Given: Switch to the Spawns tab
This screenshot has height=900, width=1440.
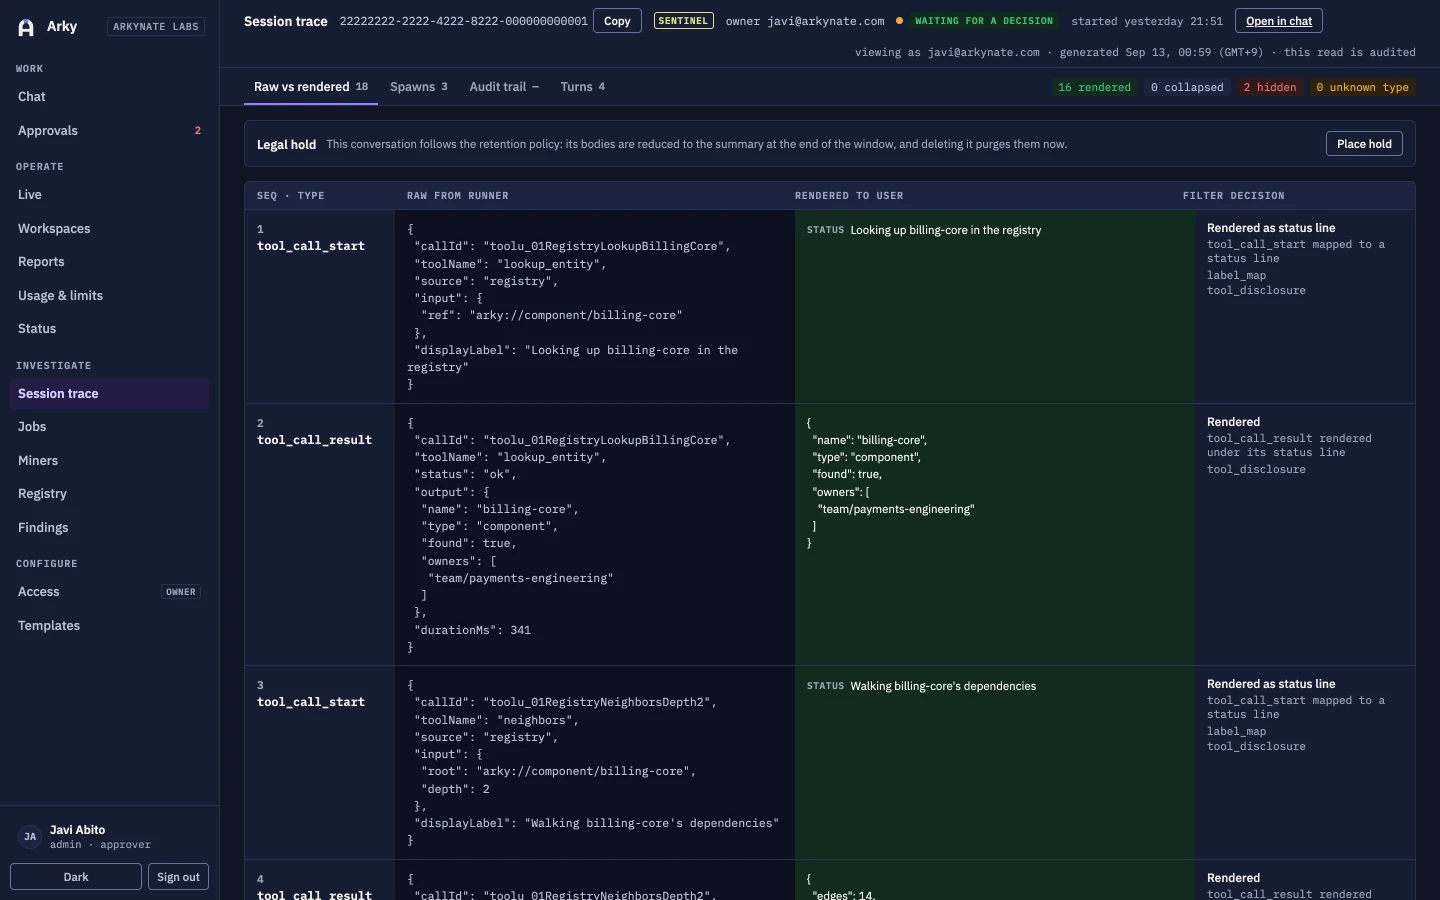Looking at the screenshot, I should [418, 87].
